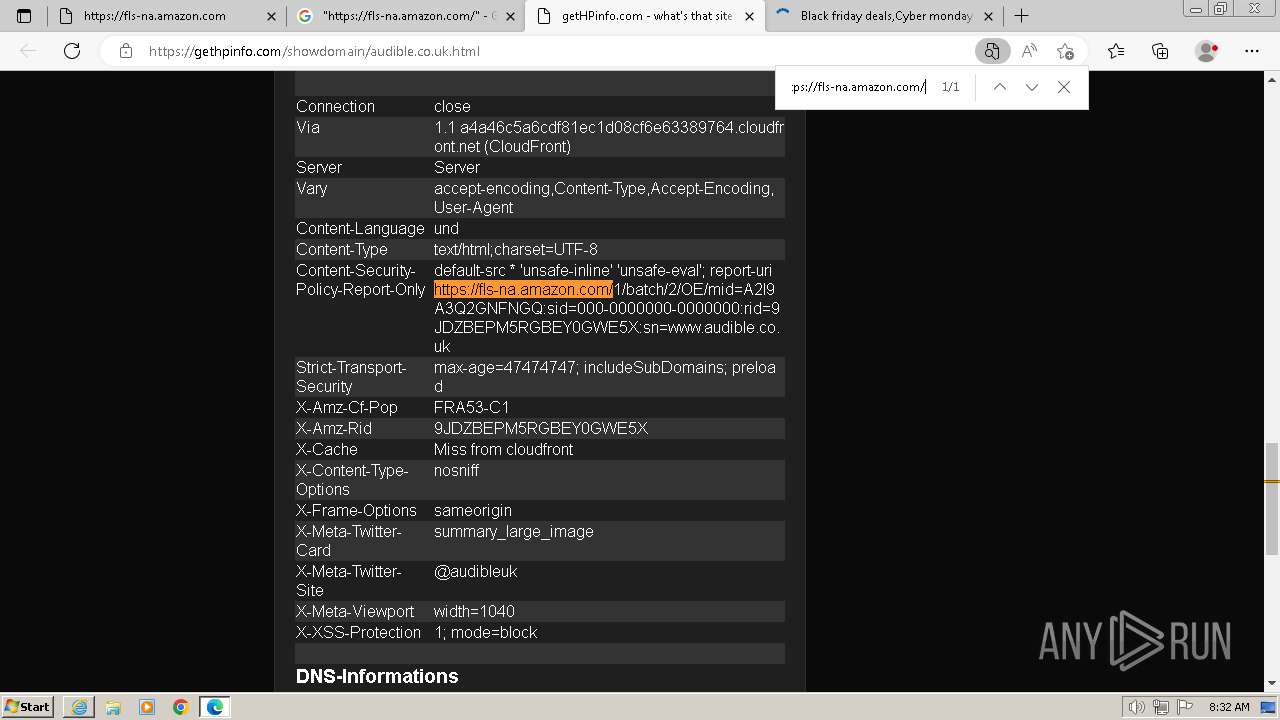
Task: Click the find-on-page search field
Action: [x=858, y=87]
